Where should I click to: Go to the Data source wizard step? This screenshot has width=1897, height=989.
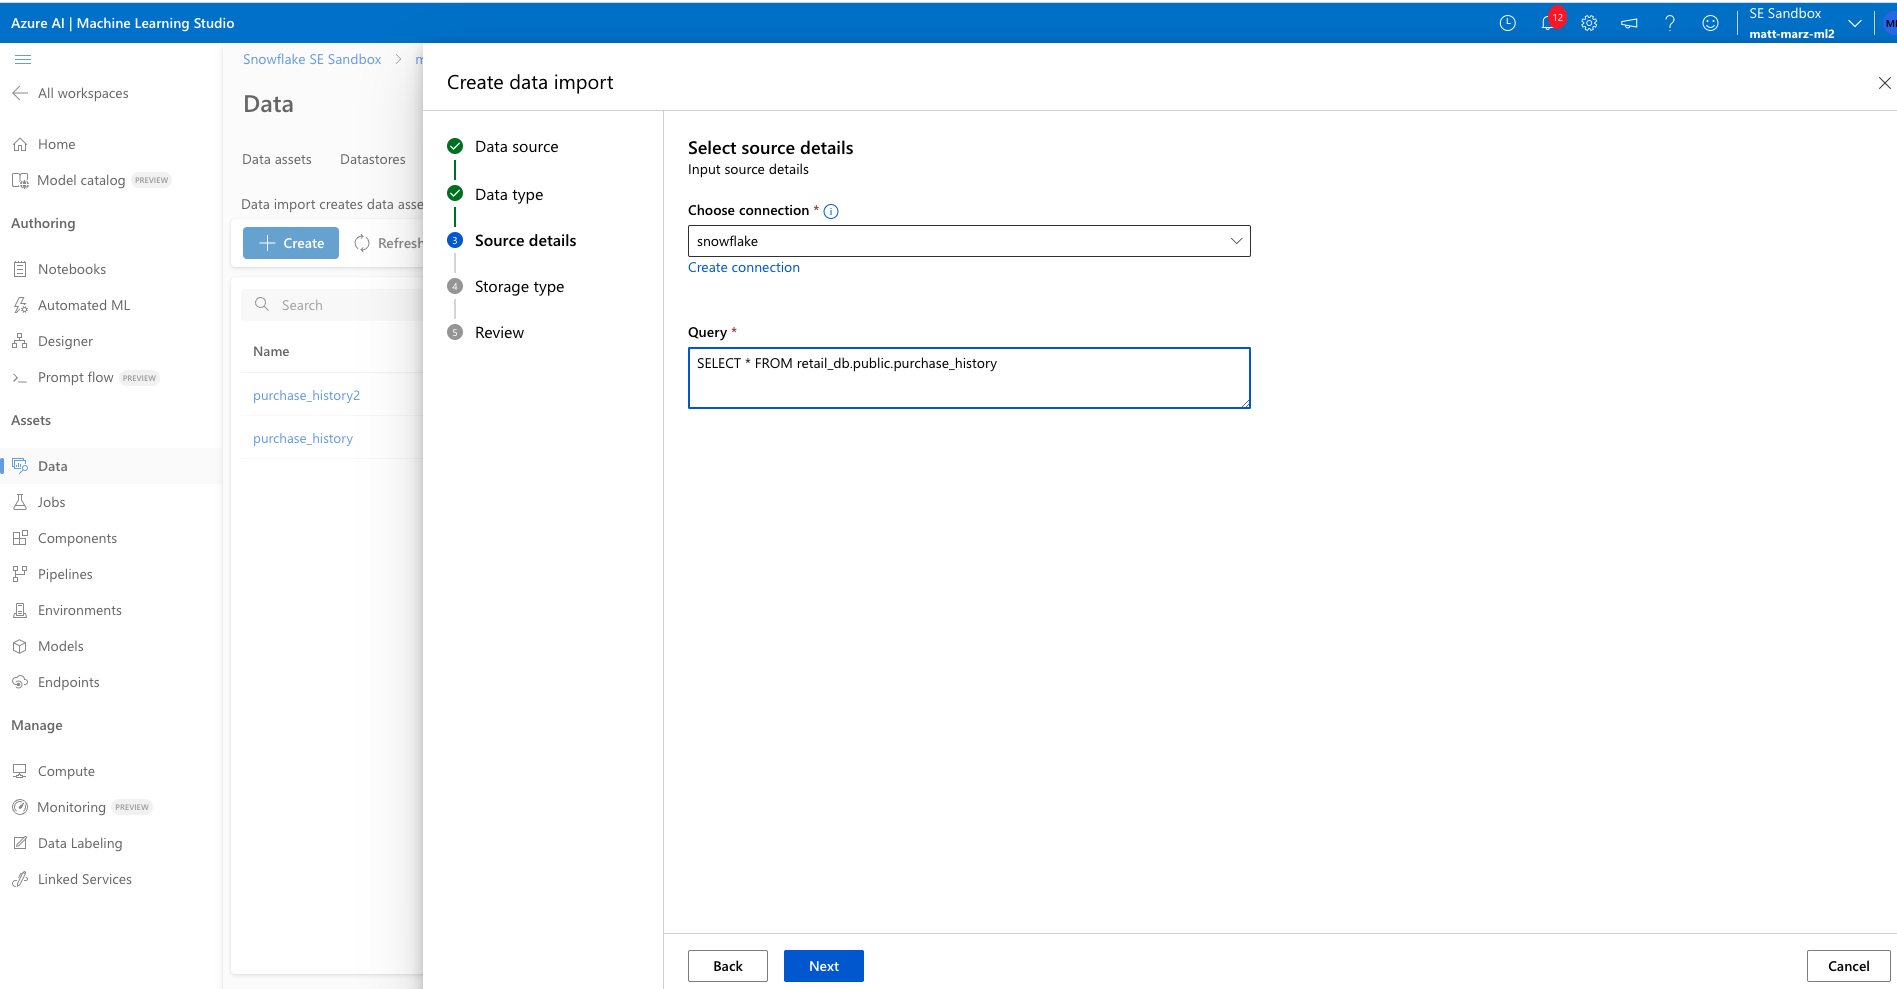[516, 147]
